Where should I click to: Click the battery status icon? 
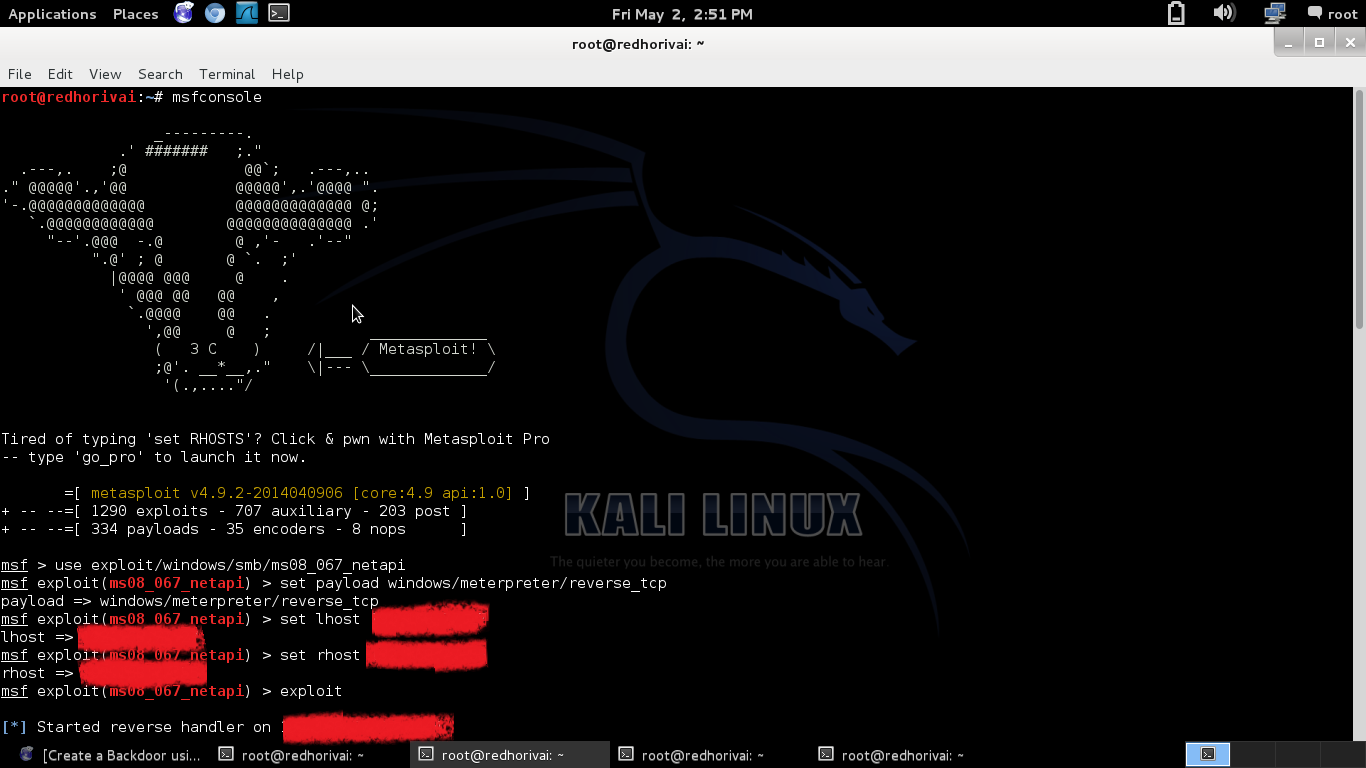[x=1176, y=13]
